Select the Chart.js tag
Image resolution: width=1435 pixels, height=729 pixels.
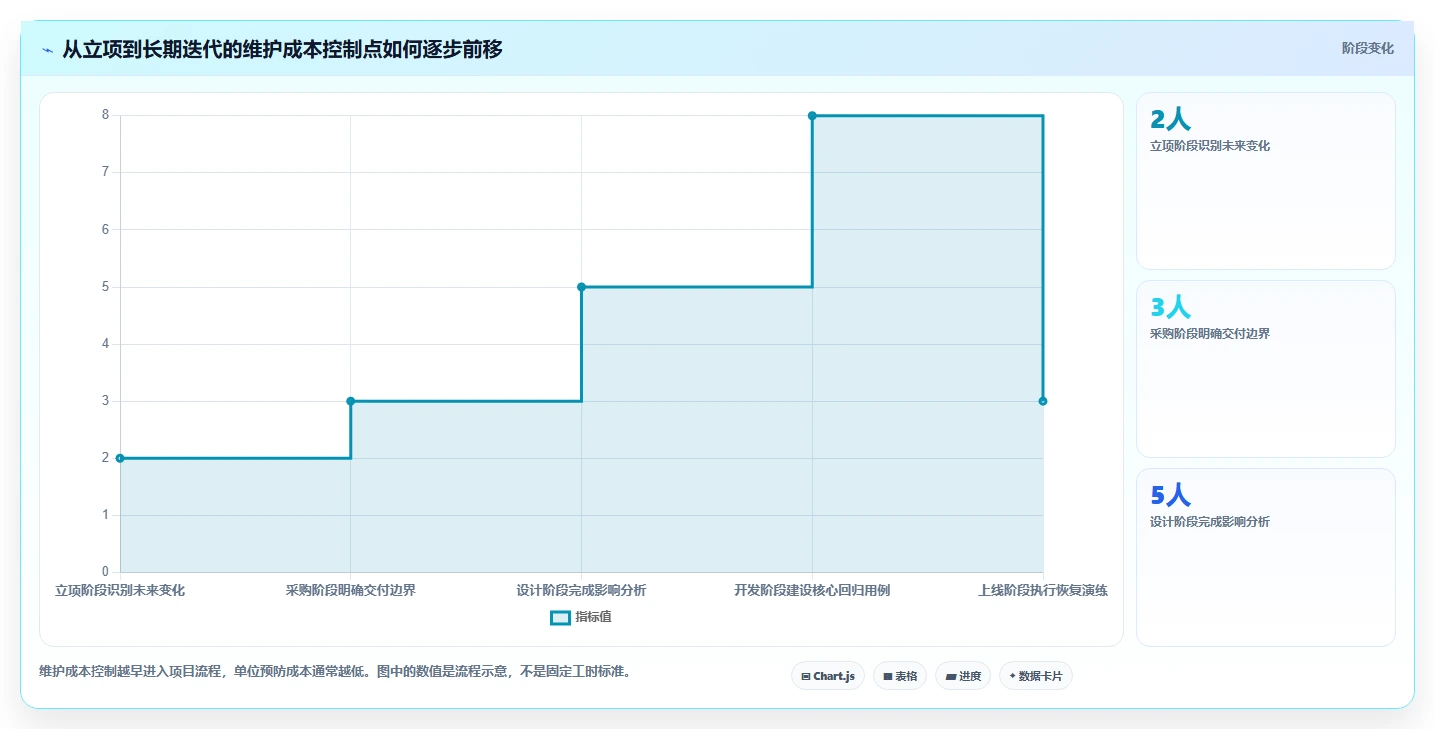pos(828,676)
